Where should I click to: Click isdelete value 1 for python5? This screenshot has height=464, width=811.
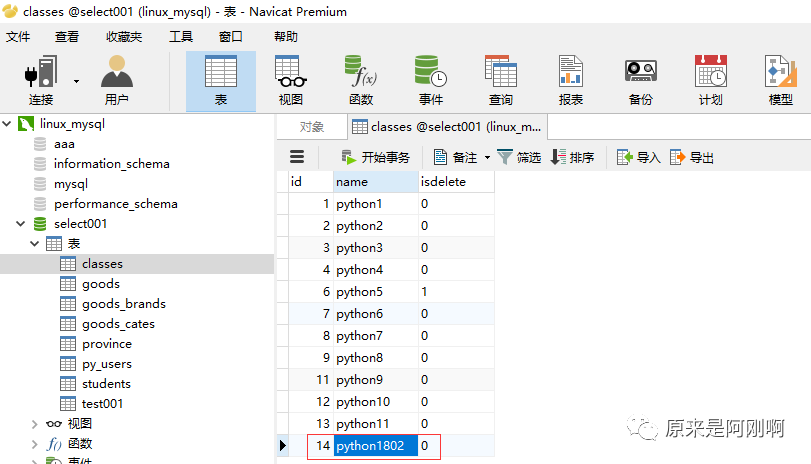click(x=456, y=292)
